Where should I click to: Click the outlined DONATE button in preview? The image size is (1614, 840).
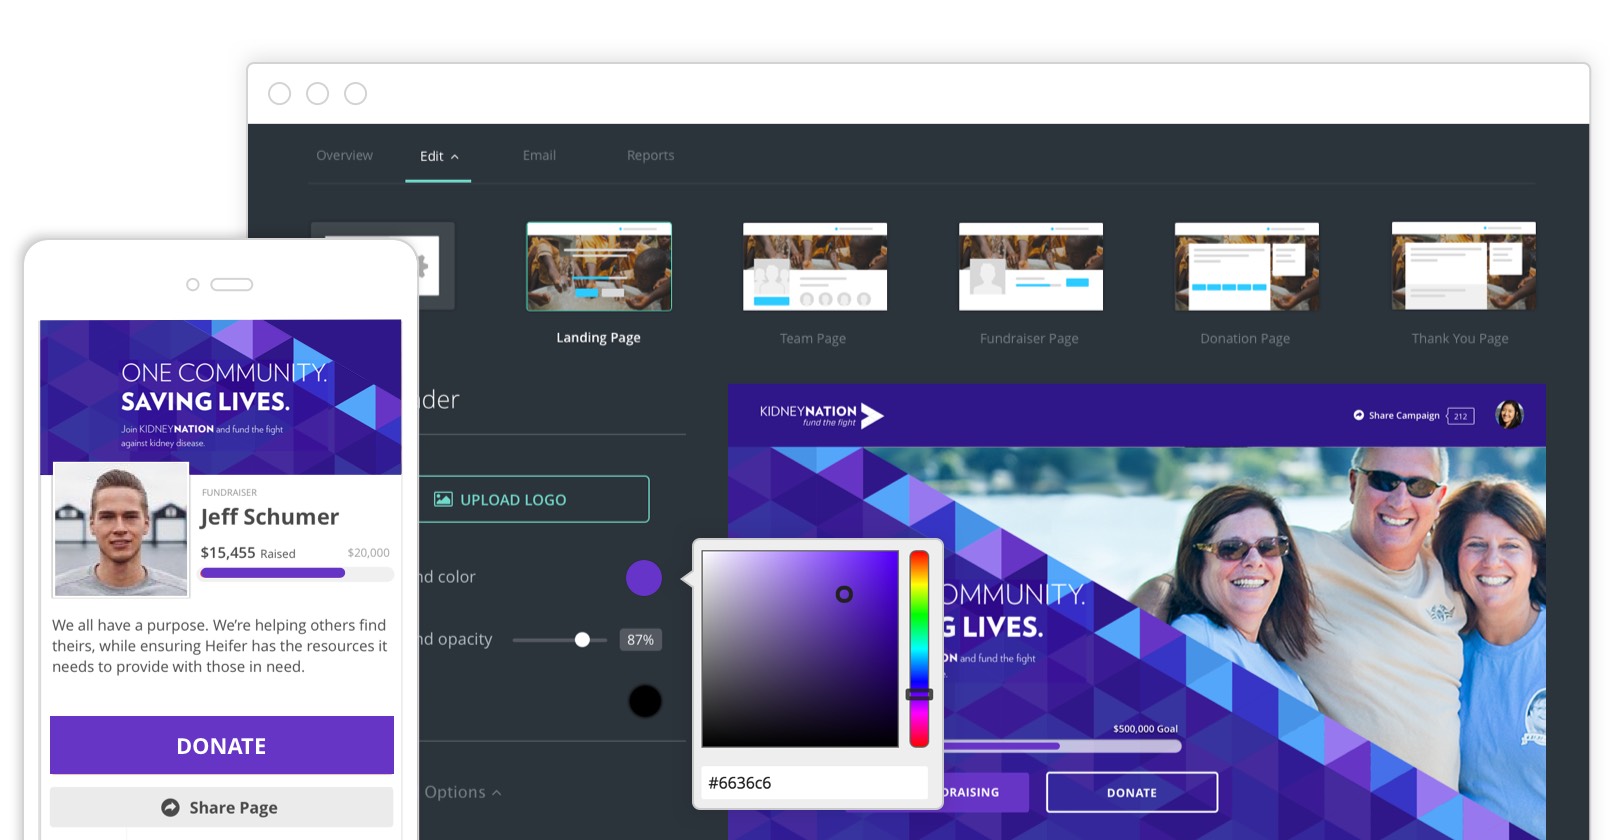pyautogui.click(x=1131, y=792)
